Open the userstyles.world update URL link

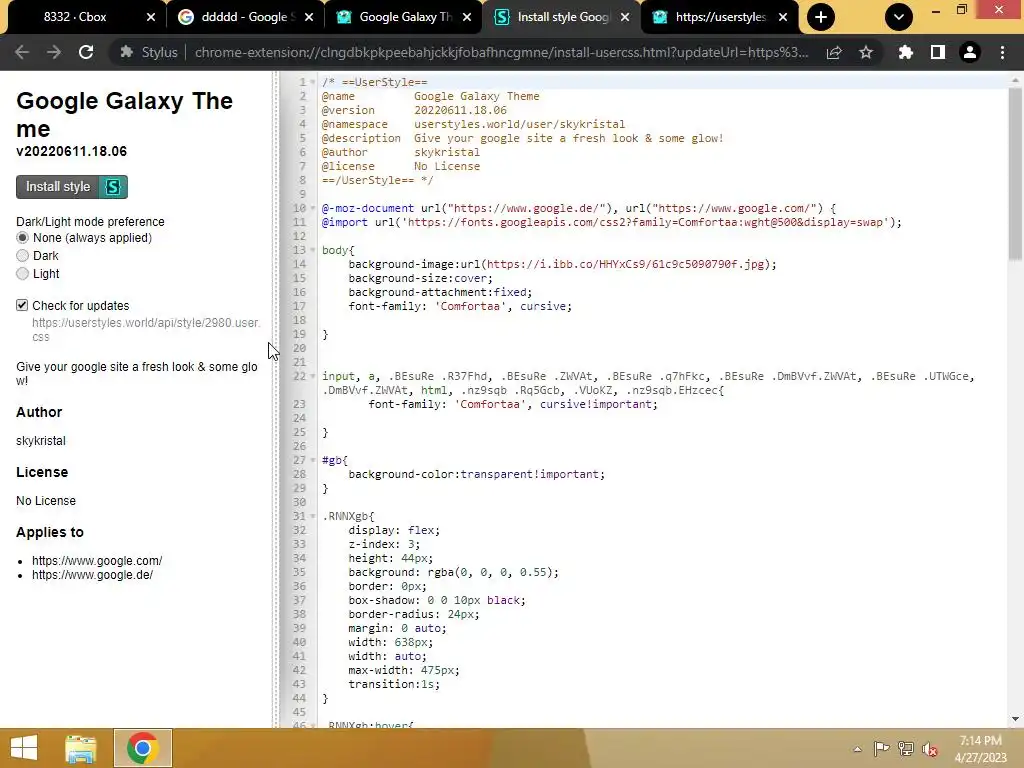tap(146, 330)
